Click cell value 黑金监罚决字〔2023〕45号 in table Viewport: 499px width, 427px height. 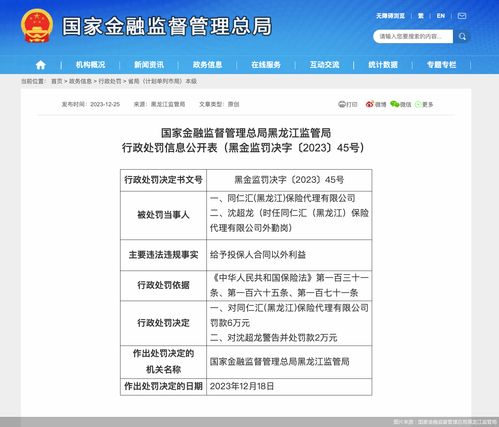point(289,180)
